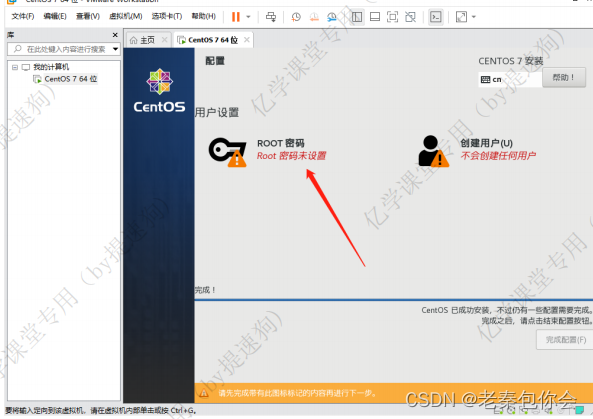This screenshot has width=593, height=419.
Task: Click the CENTOS 7 安装 title text
Action: 511,61
